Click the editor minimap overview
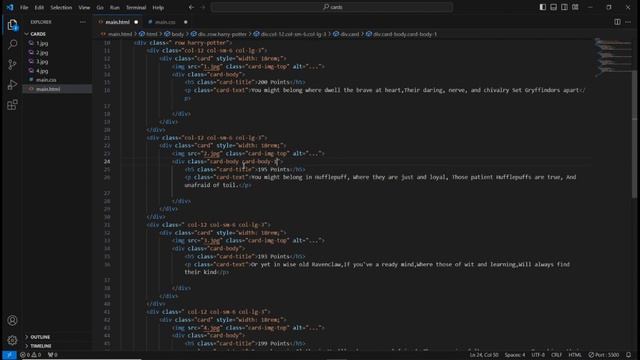 click(612, 57)
